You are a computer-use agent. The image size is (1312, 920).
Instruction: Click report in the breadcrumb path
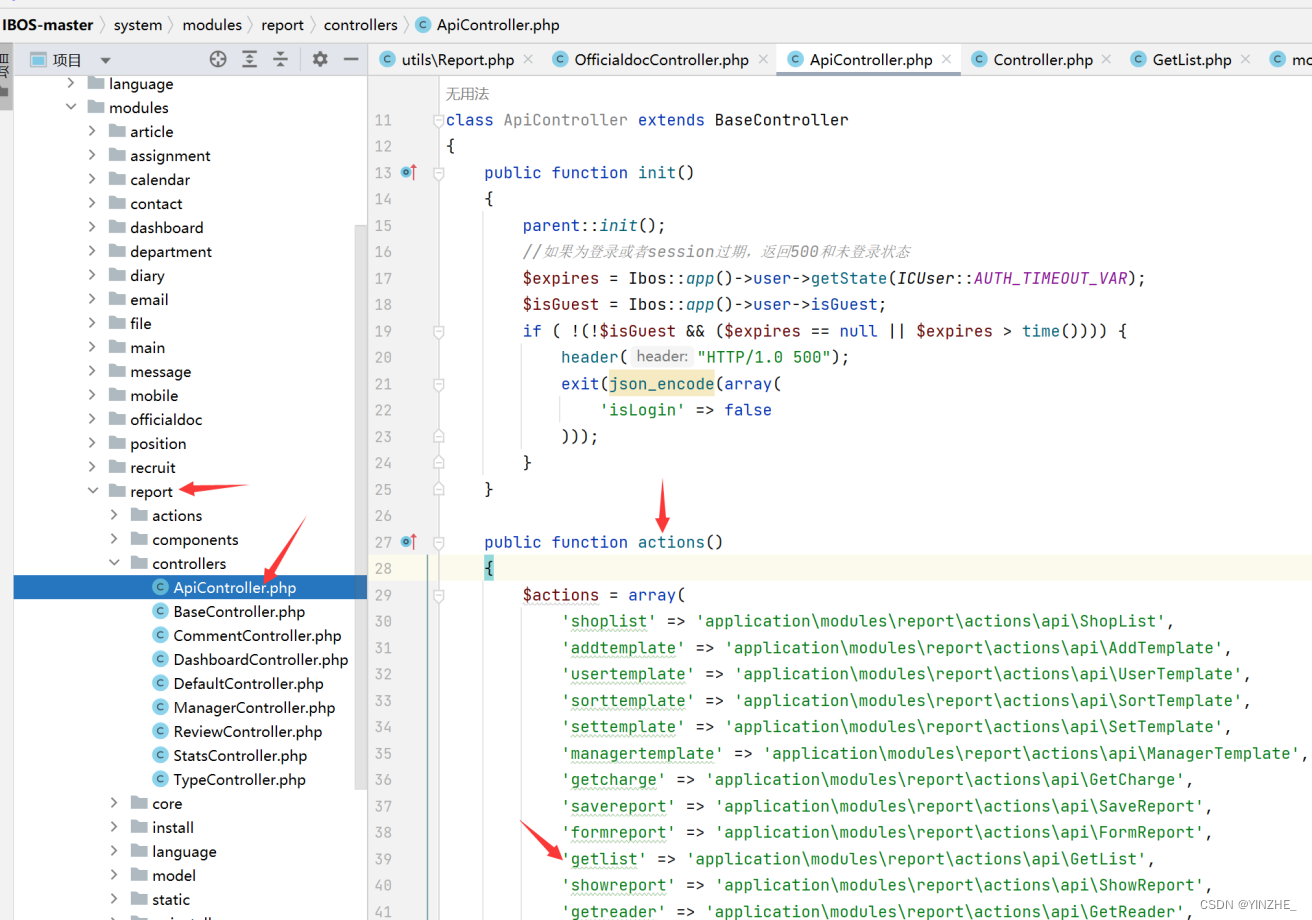click(283, 25)
